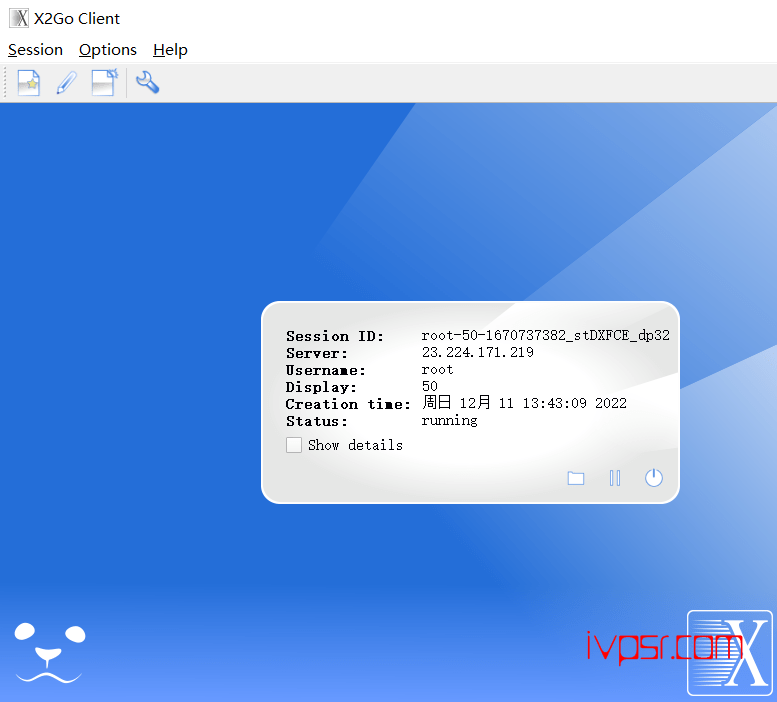Click the Display: label

pyautogui.click(x=321, y=387)
